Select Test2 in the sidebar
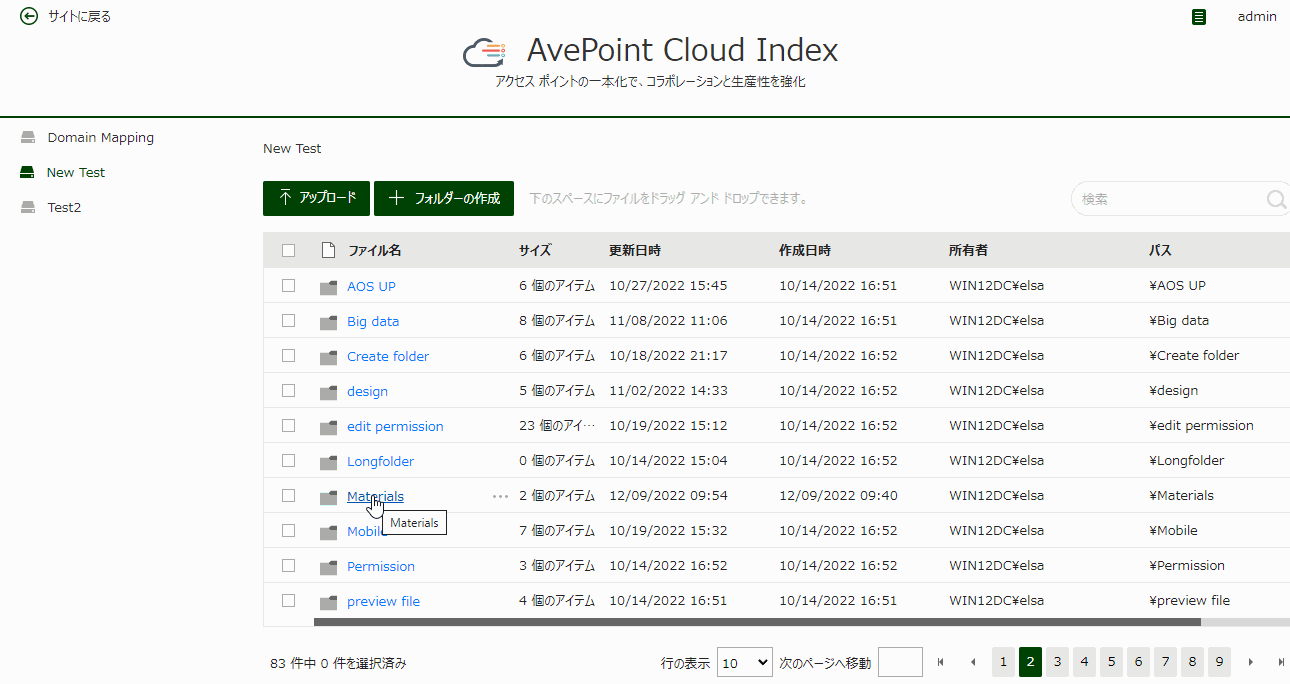The height and width of the screenshot is (684, 1290). point(64,208)
